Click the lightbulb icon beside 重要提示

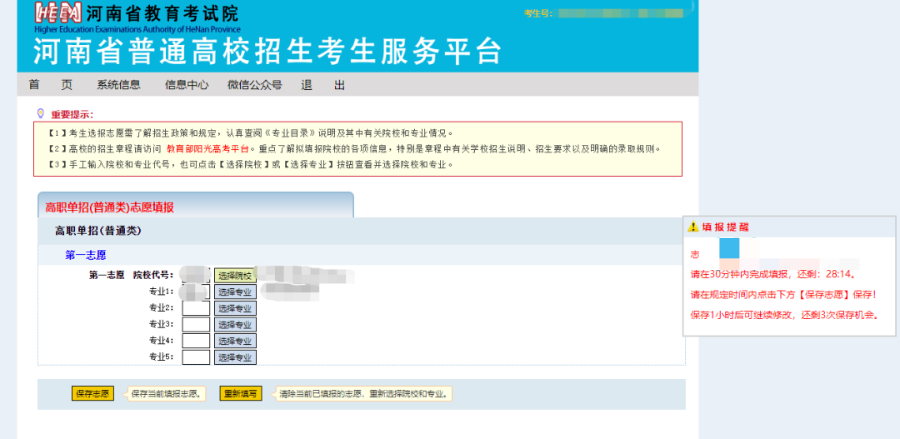(40, 113)
